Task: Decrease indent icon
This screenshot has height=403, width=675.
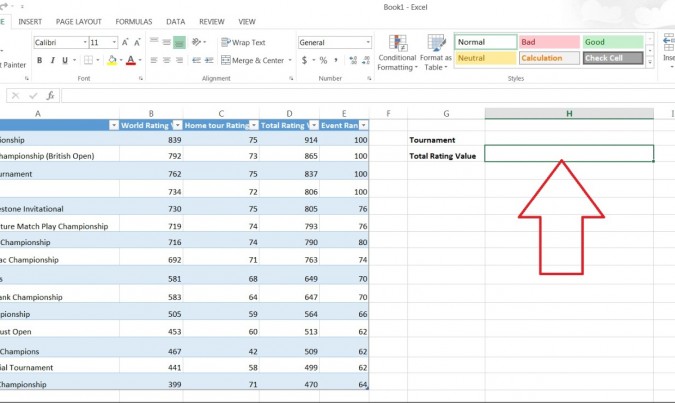Action: click(196, 60)
